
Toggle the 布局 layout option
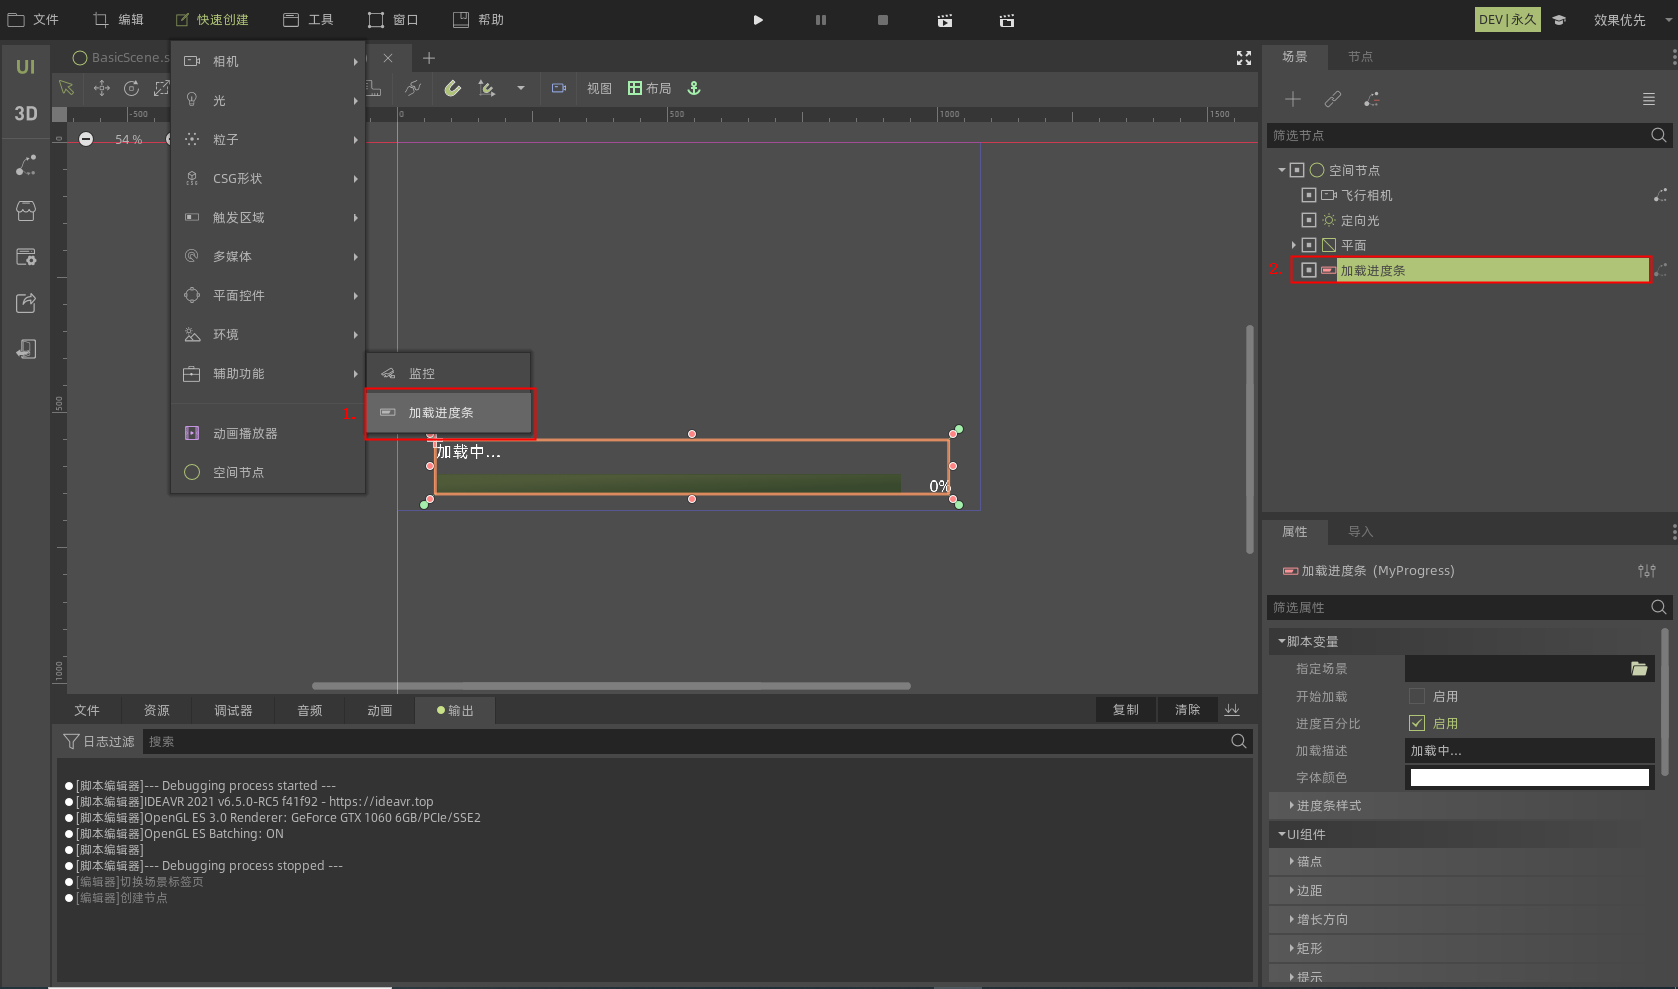(x=649, y=88)
